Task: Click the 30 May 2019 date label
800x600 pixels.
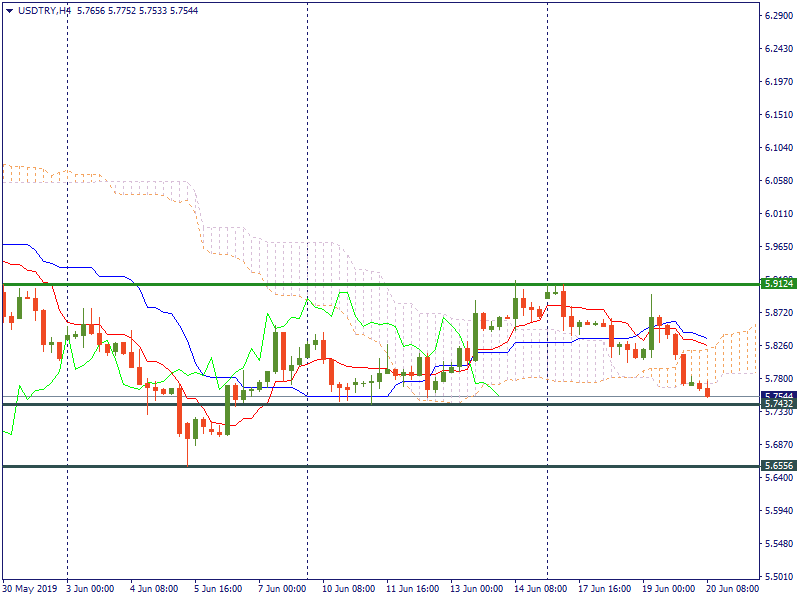Action: click(32, 588)
